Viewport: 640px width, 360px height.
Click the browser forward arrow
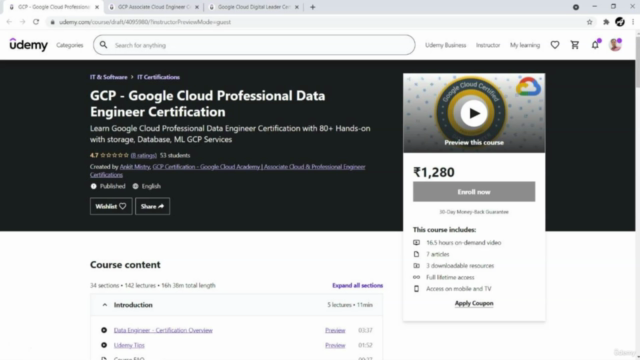(x=22, y=22)
